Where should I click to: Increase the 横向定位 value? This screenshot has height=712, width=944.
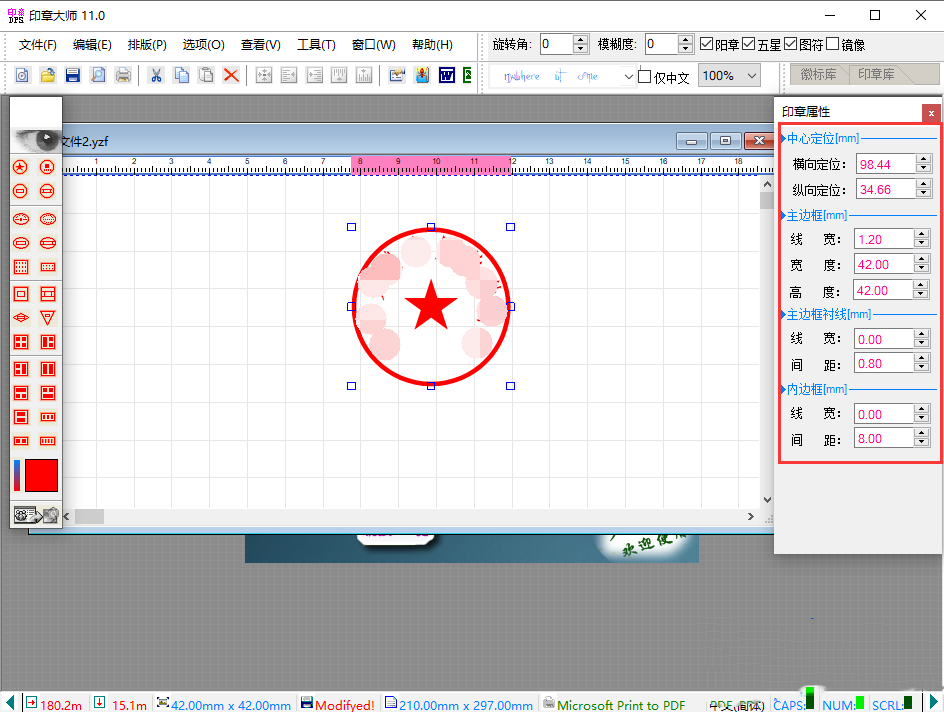point(924,159)
